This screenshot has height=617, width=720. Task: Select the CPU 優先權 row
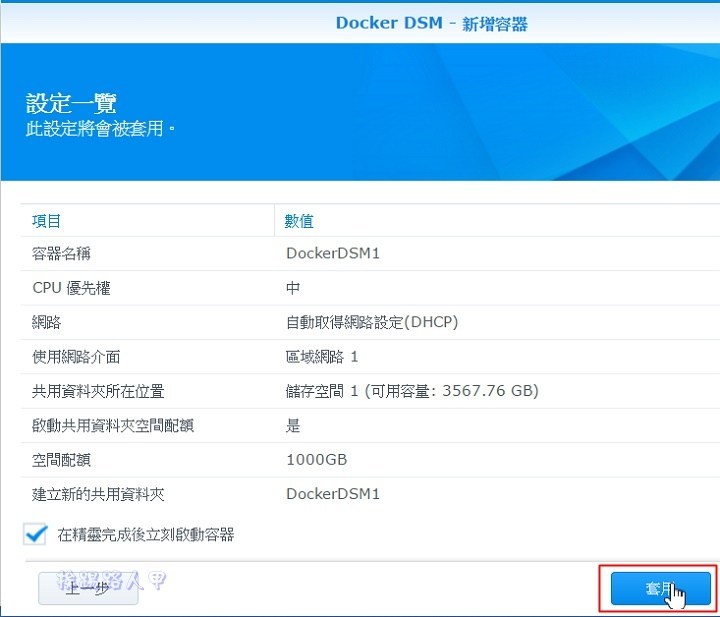[x=71, y=288]
